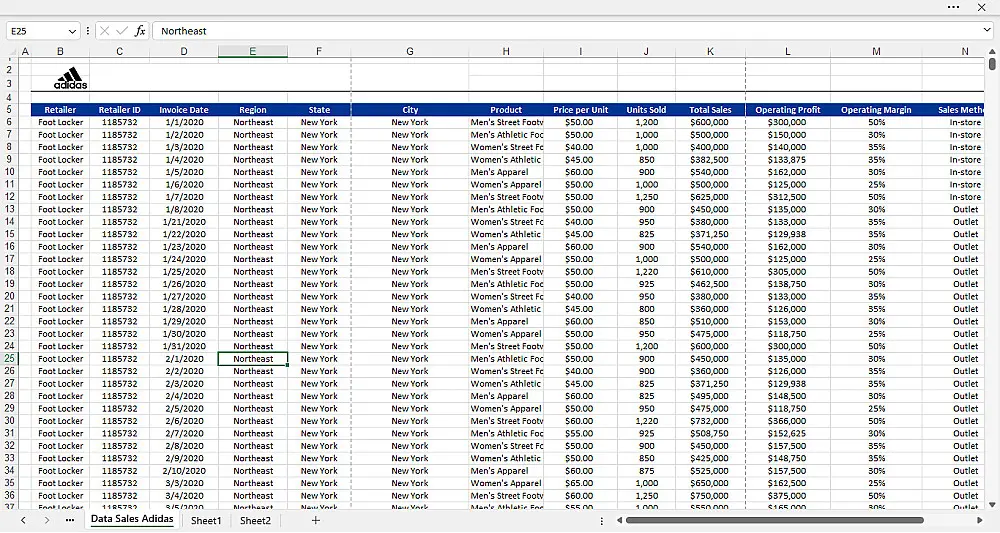Select the total sales $732,000 cell

click(x=710, y=421)
